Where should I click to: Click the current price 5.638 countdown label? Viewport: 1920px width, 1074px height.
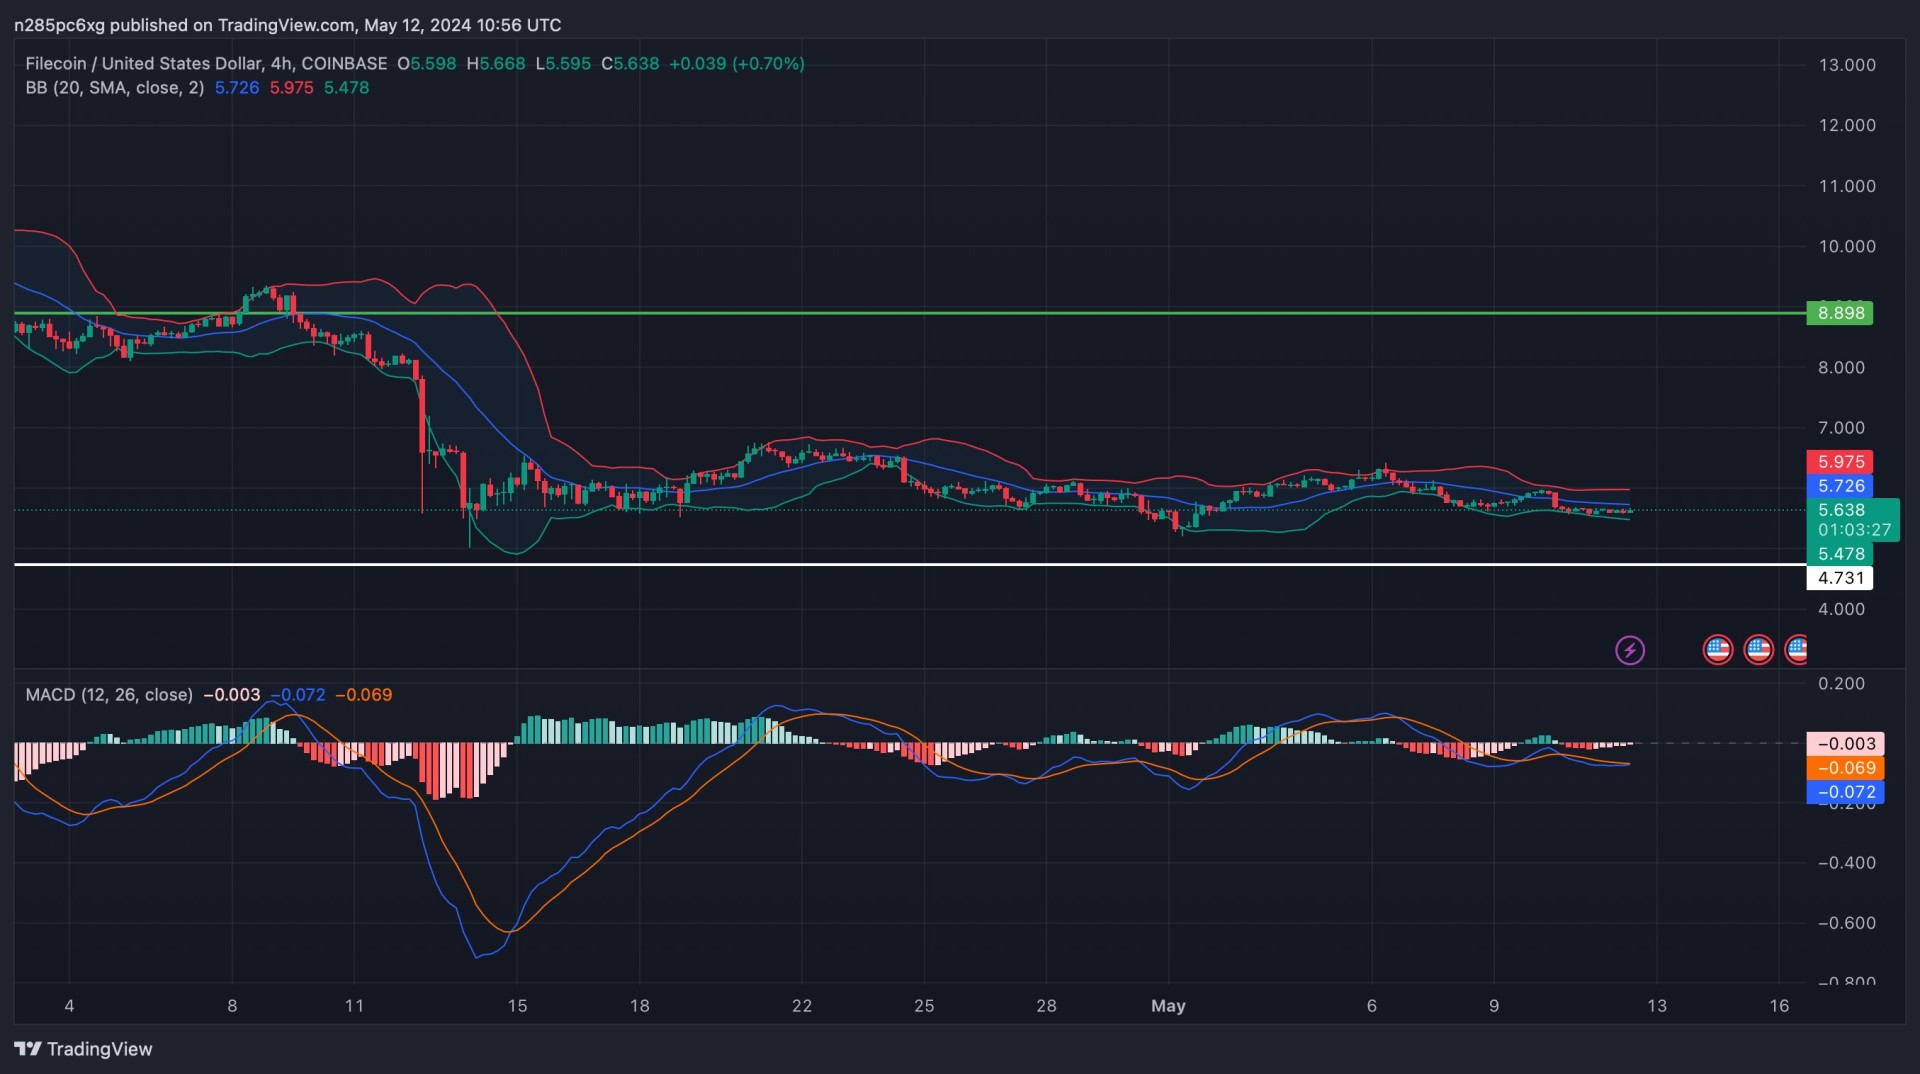pos(1852,520)
